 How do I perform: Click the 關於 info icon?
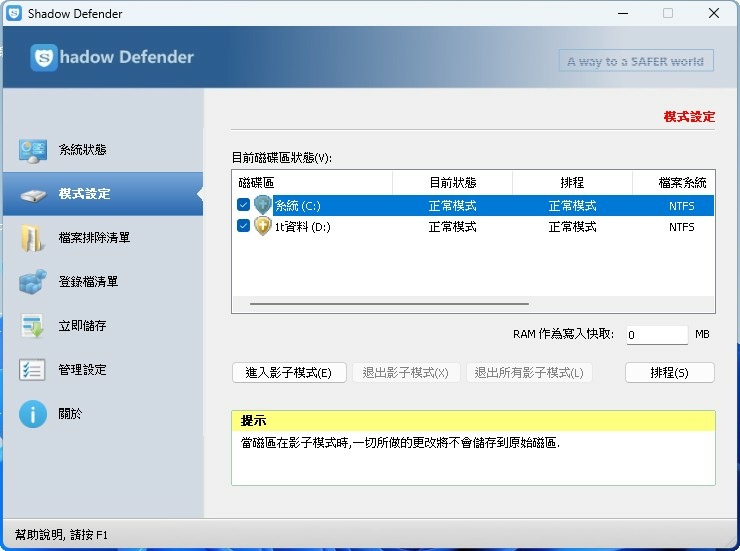pyautogui.click(x=33, y=414)
